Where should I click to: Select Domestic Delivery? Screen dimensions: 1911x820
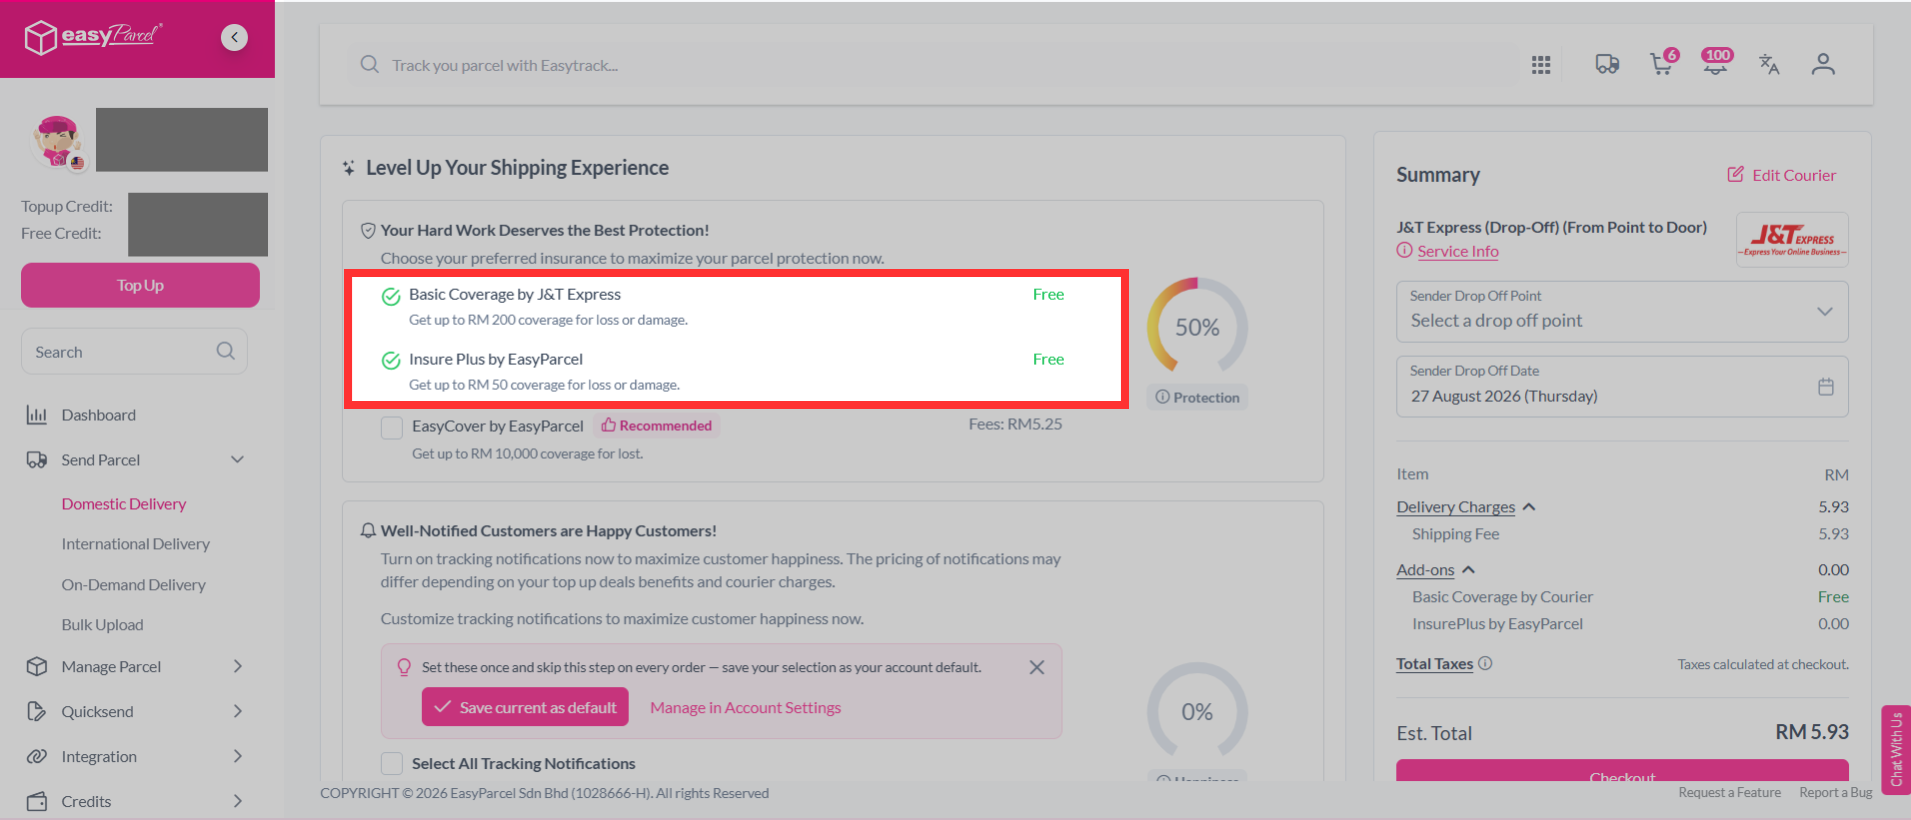(124, 504)
